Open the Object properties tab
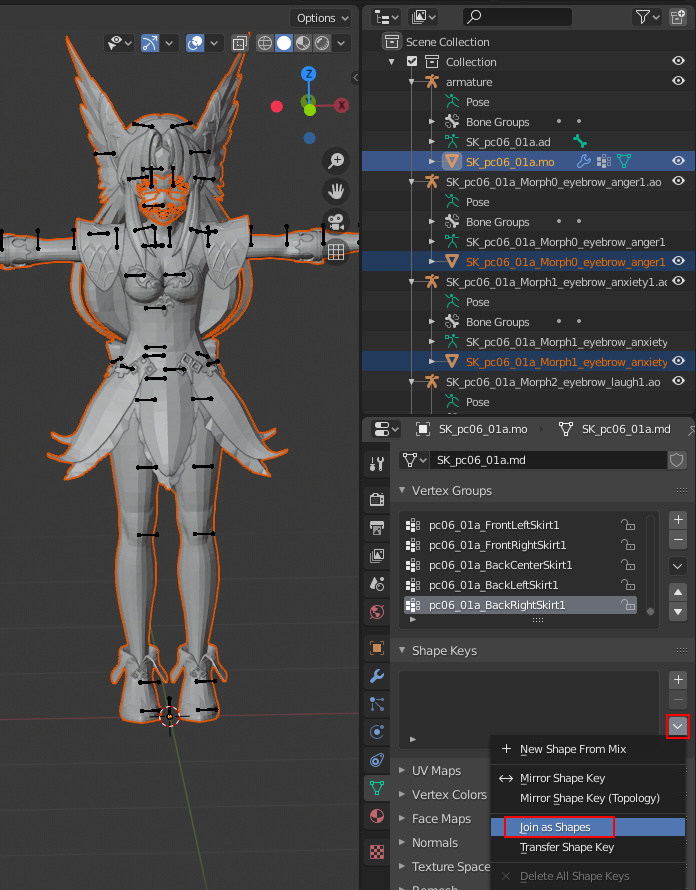 tap(377, 648)
